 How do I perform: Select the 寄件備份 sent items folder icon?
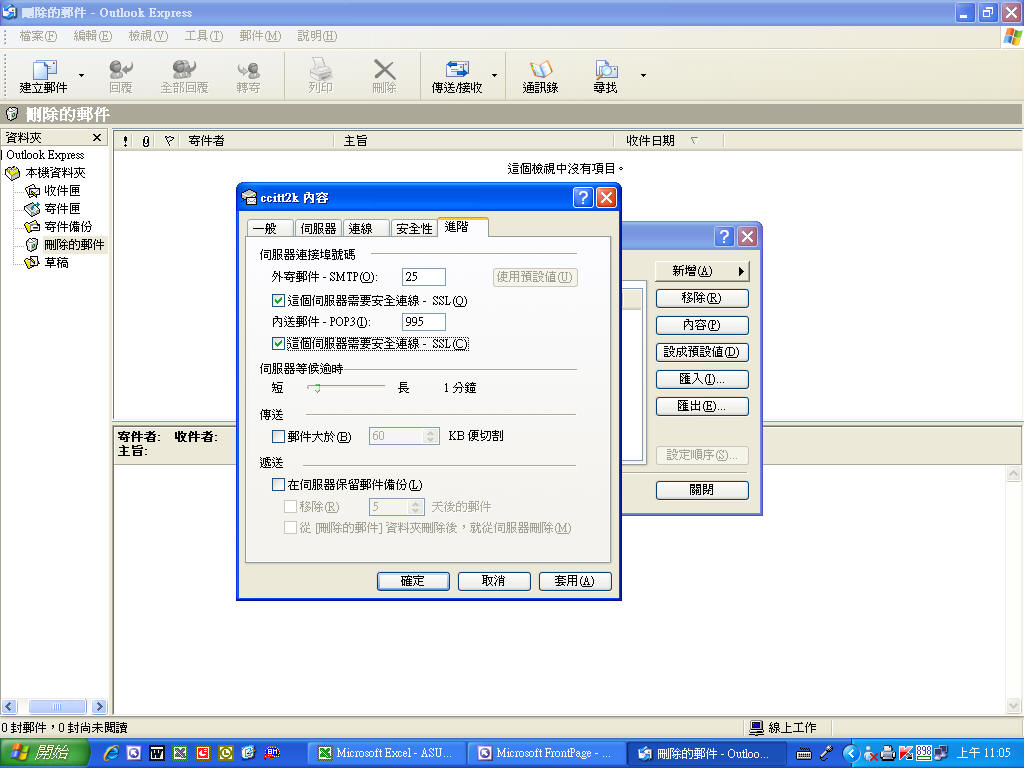32,227
